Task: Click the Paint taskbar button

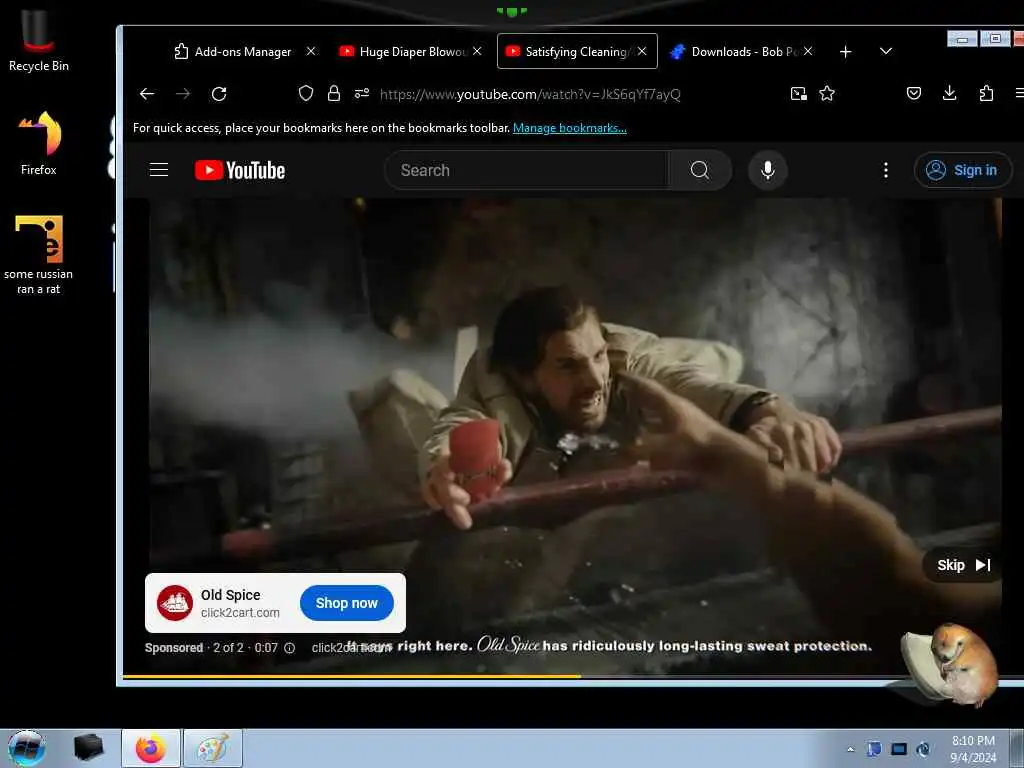Action: pos(213,748)
